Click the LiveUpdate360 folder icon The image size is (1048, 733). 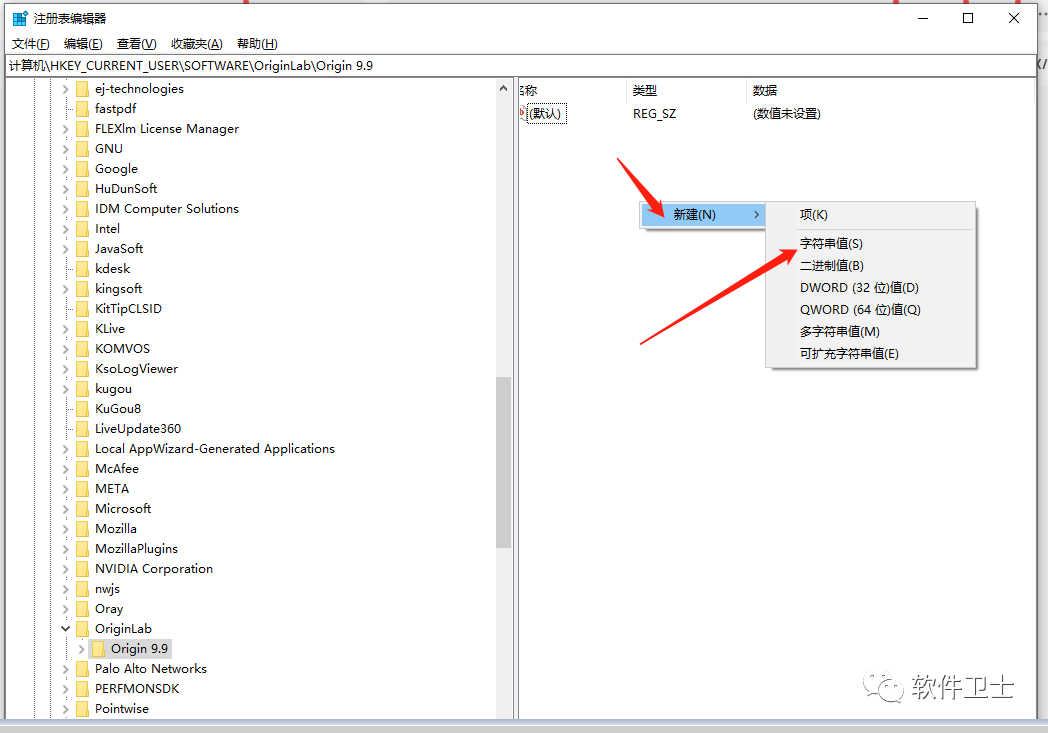(82, 429)
